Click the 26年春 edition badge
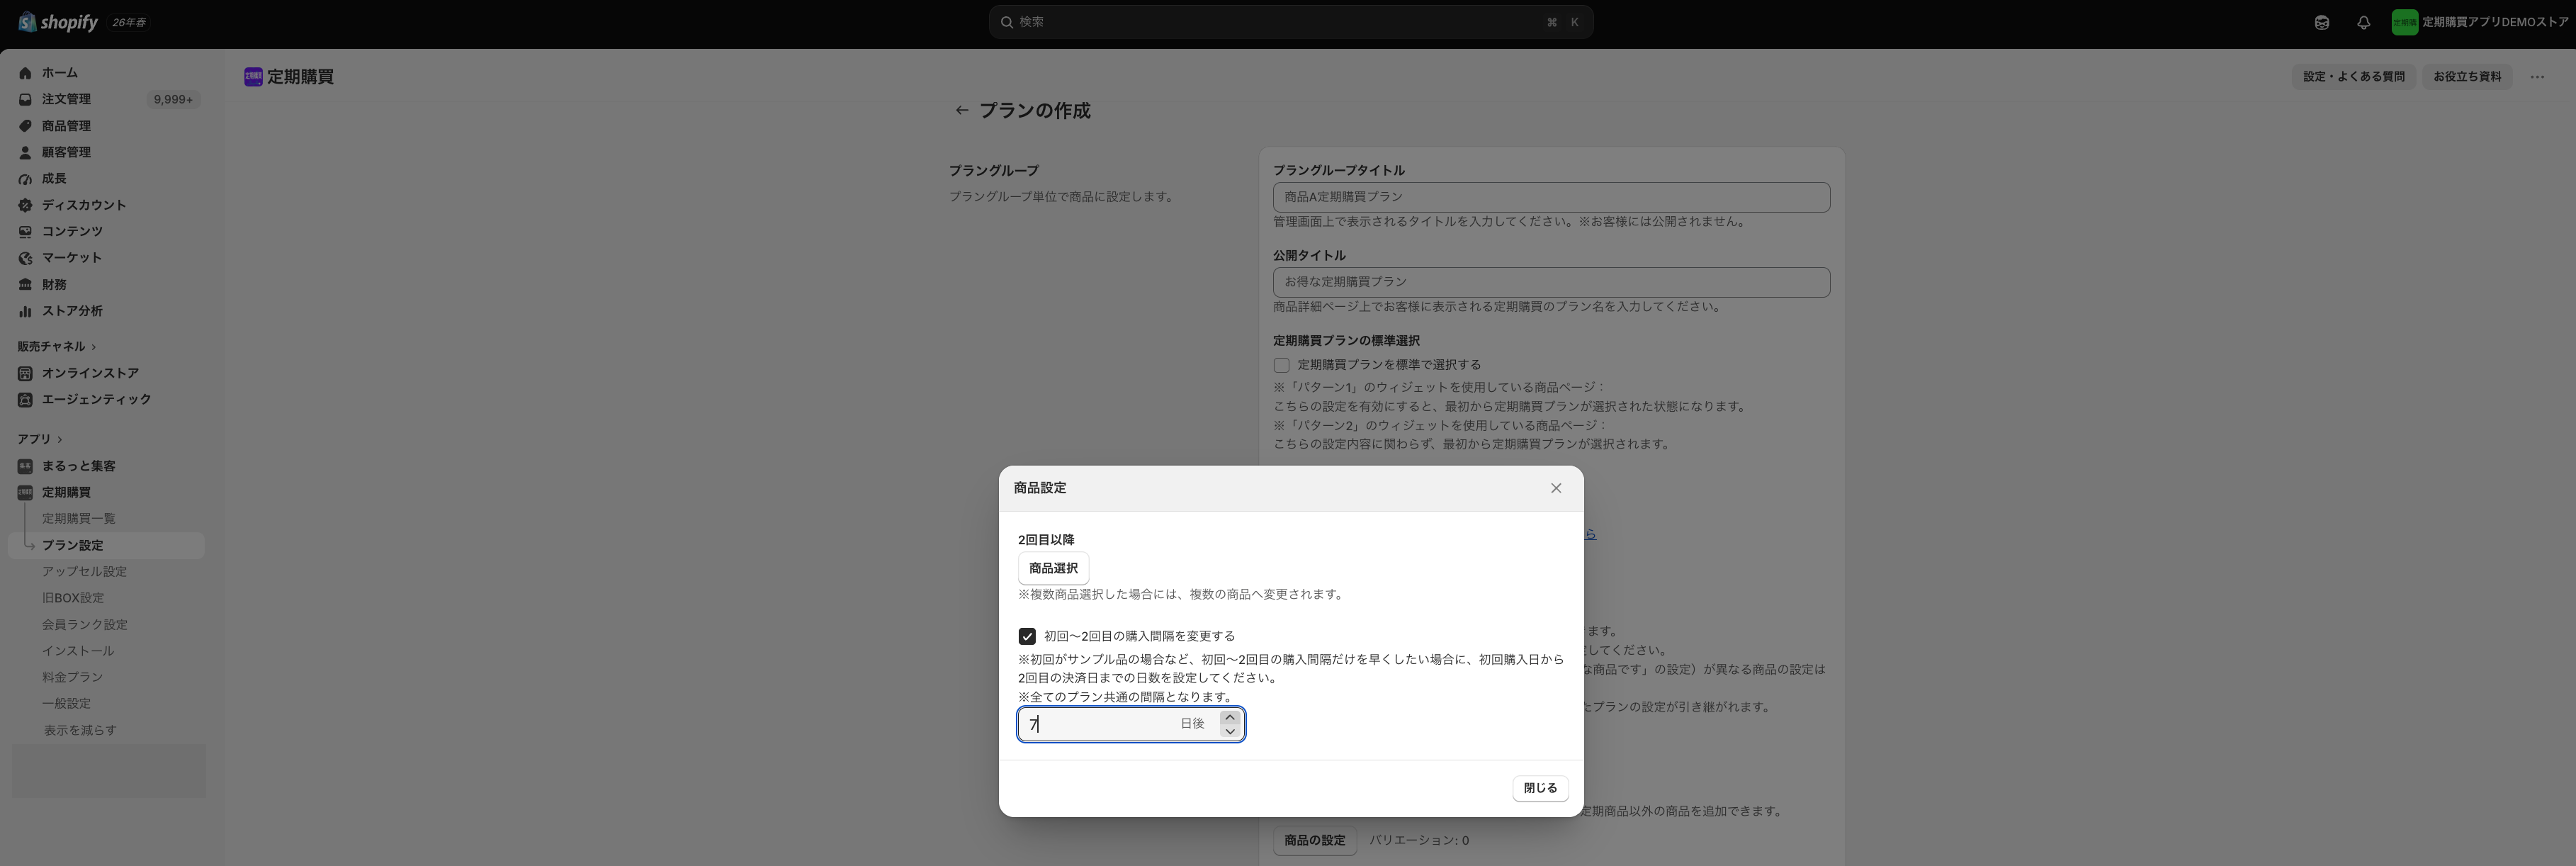This screenshot has height=866, width=2576. pyautogui.click(x=128, y=22)
